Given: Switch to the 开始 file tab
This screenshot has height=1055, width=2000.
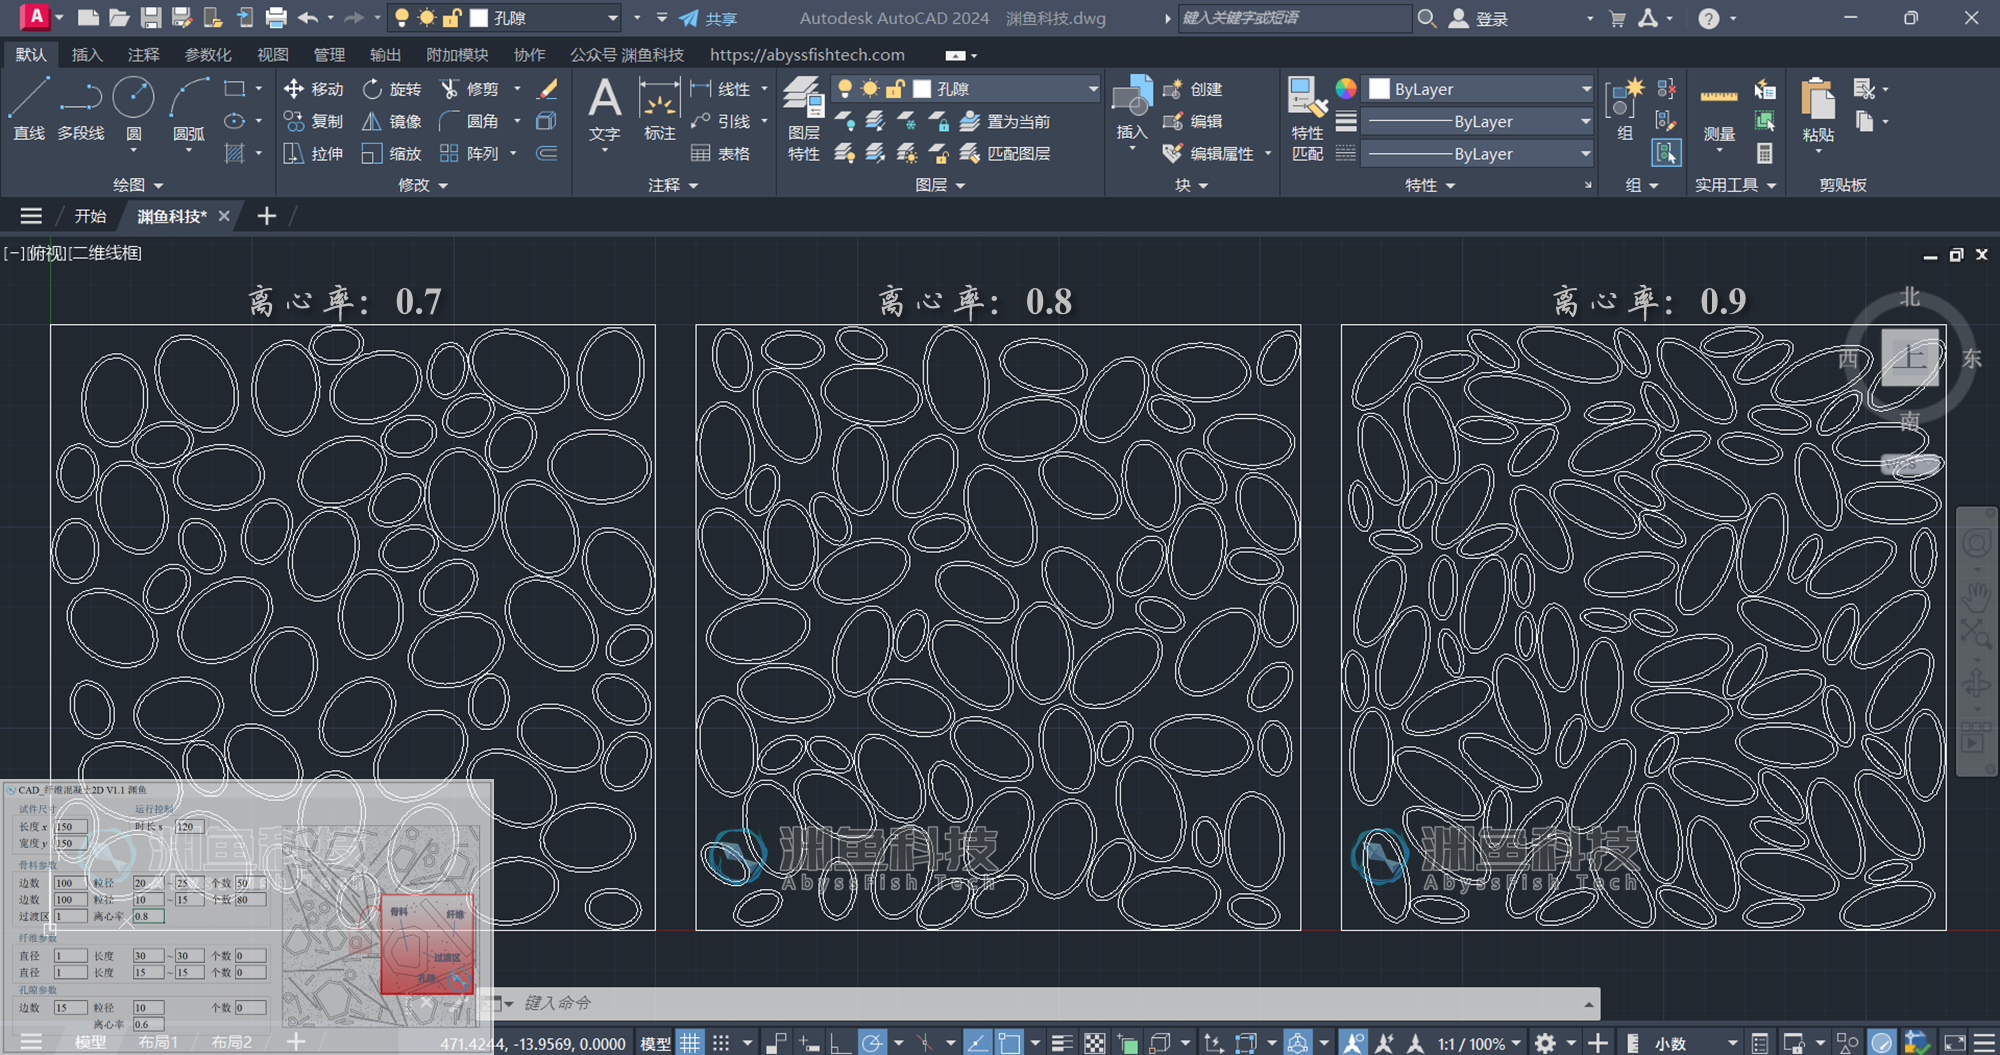Looking at the screenshot, I should [90, 216].
